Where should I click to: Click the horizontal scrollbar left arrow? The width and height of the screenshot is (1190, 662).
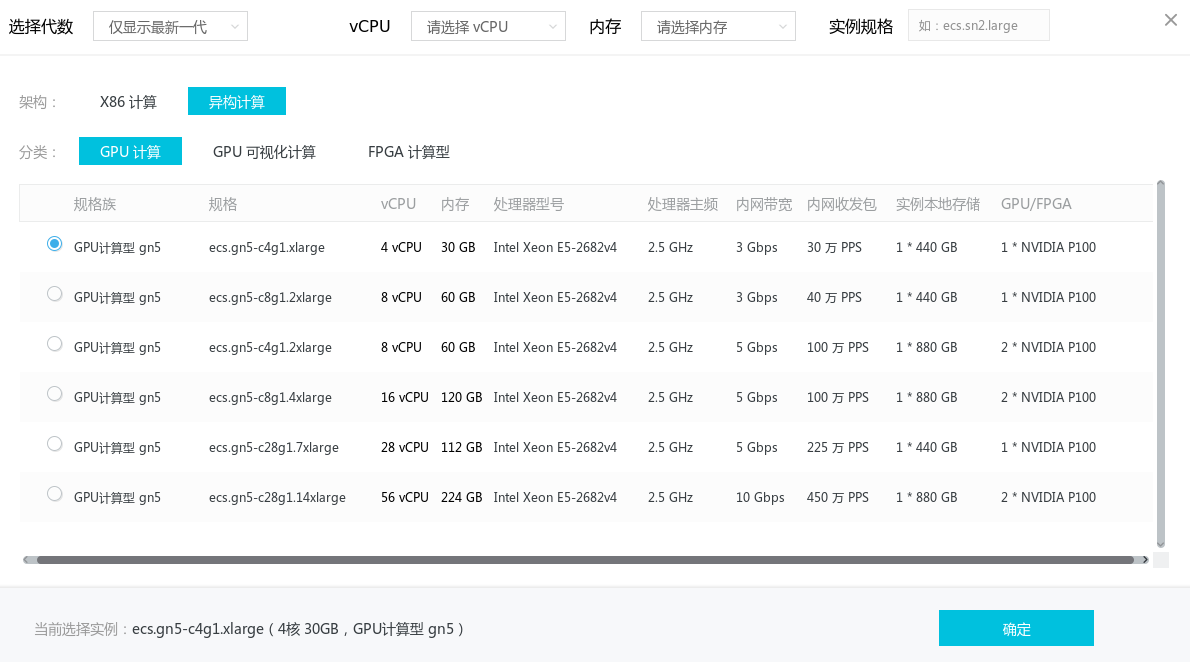(27, 560)
